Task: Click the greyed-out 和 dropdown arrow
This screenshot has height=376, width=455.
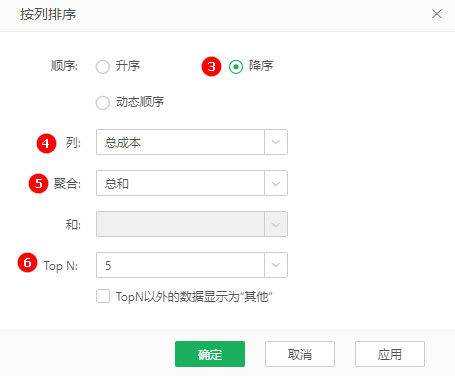Action: [276, 224]
